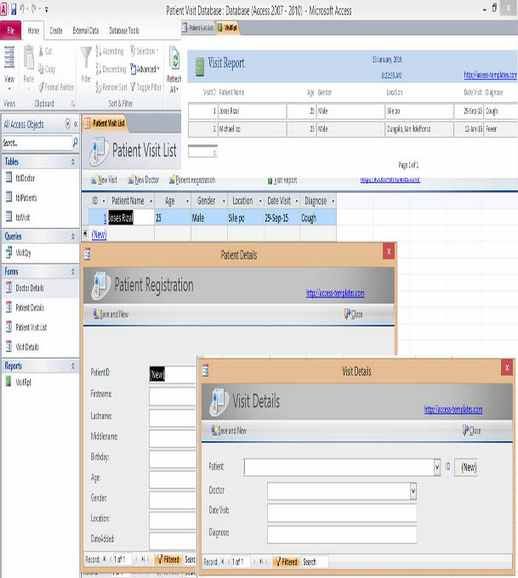Viewport: 518px width, 578px height.
Task: Click Remove Sort in the ribbon
Action: (x=111, y=87)
